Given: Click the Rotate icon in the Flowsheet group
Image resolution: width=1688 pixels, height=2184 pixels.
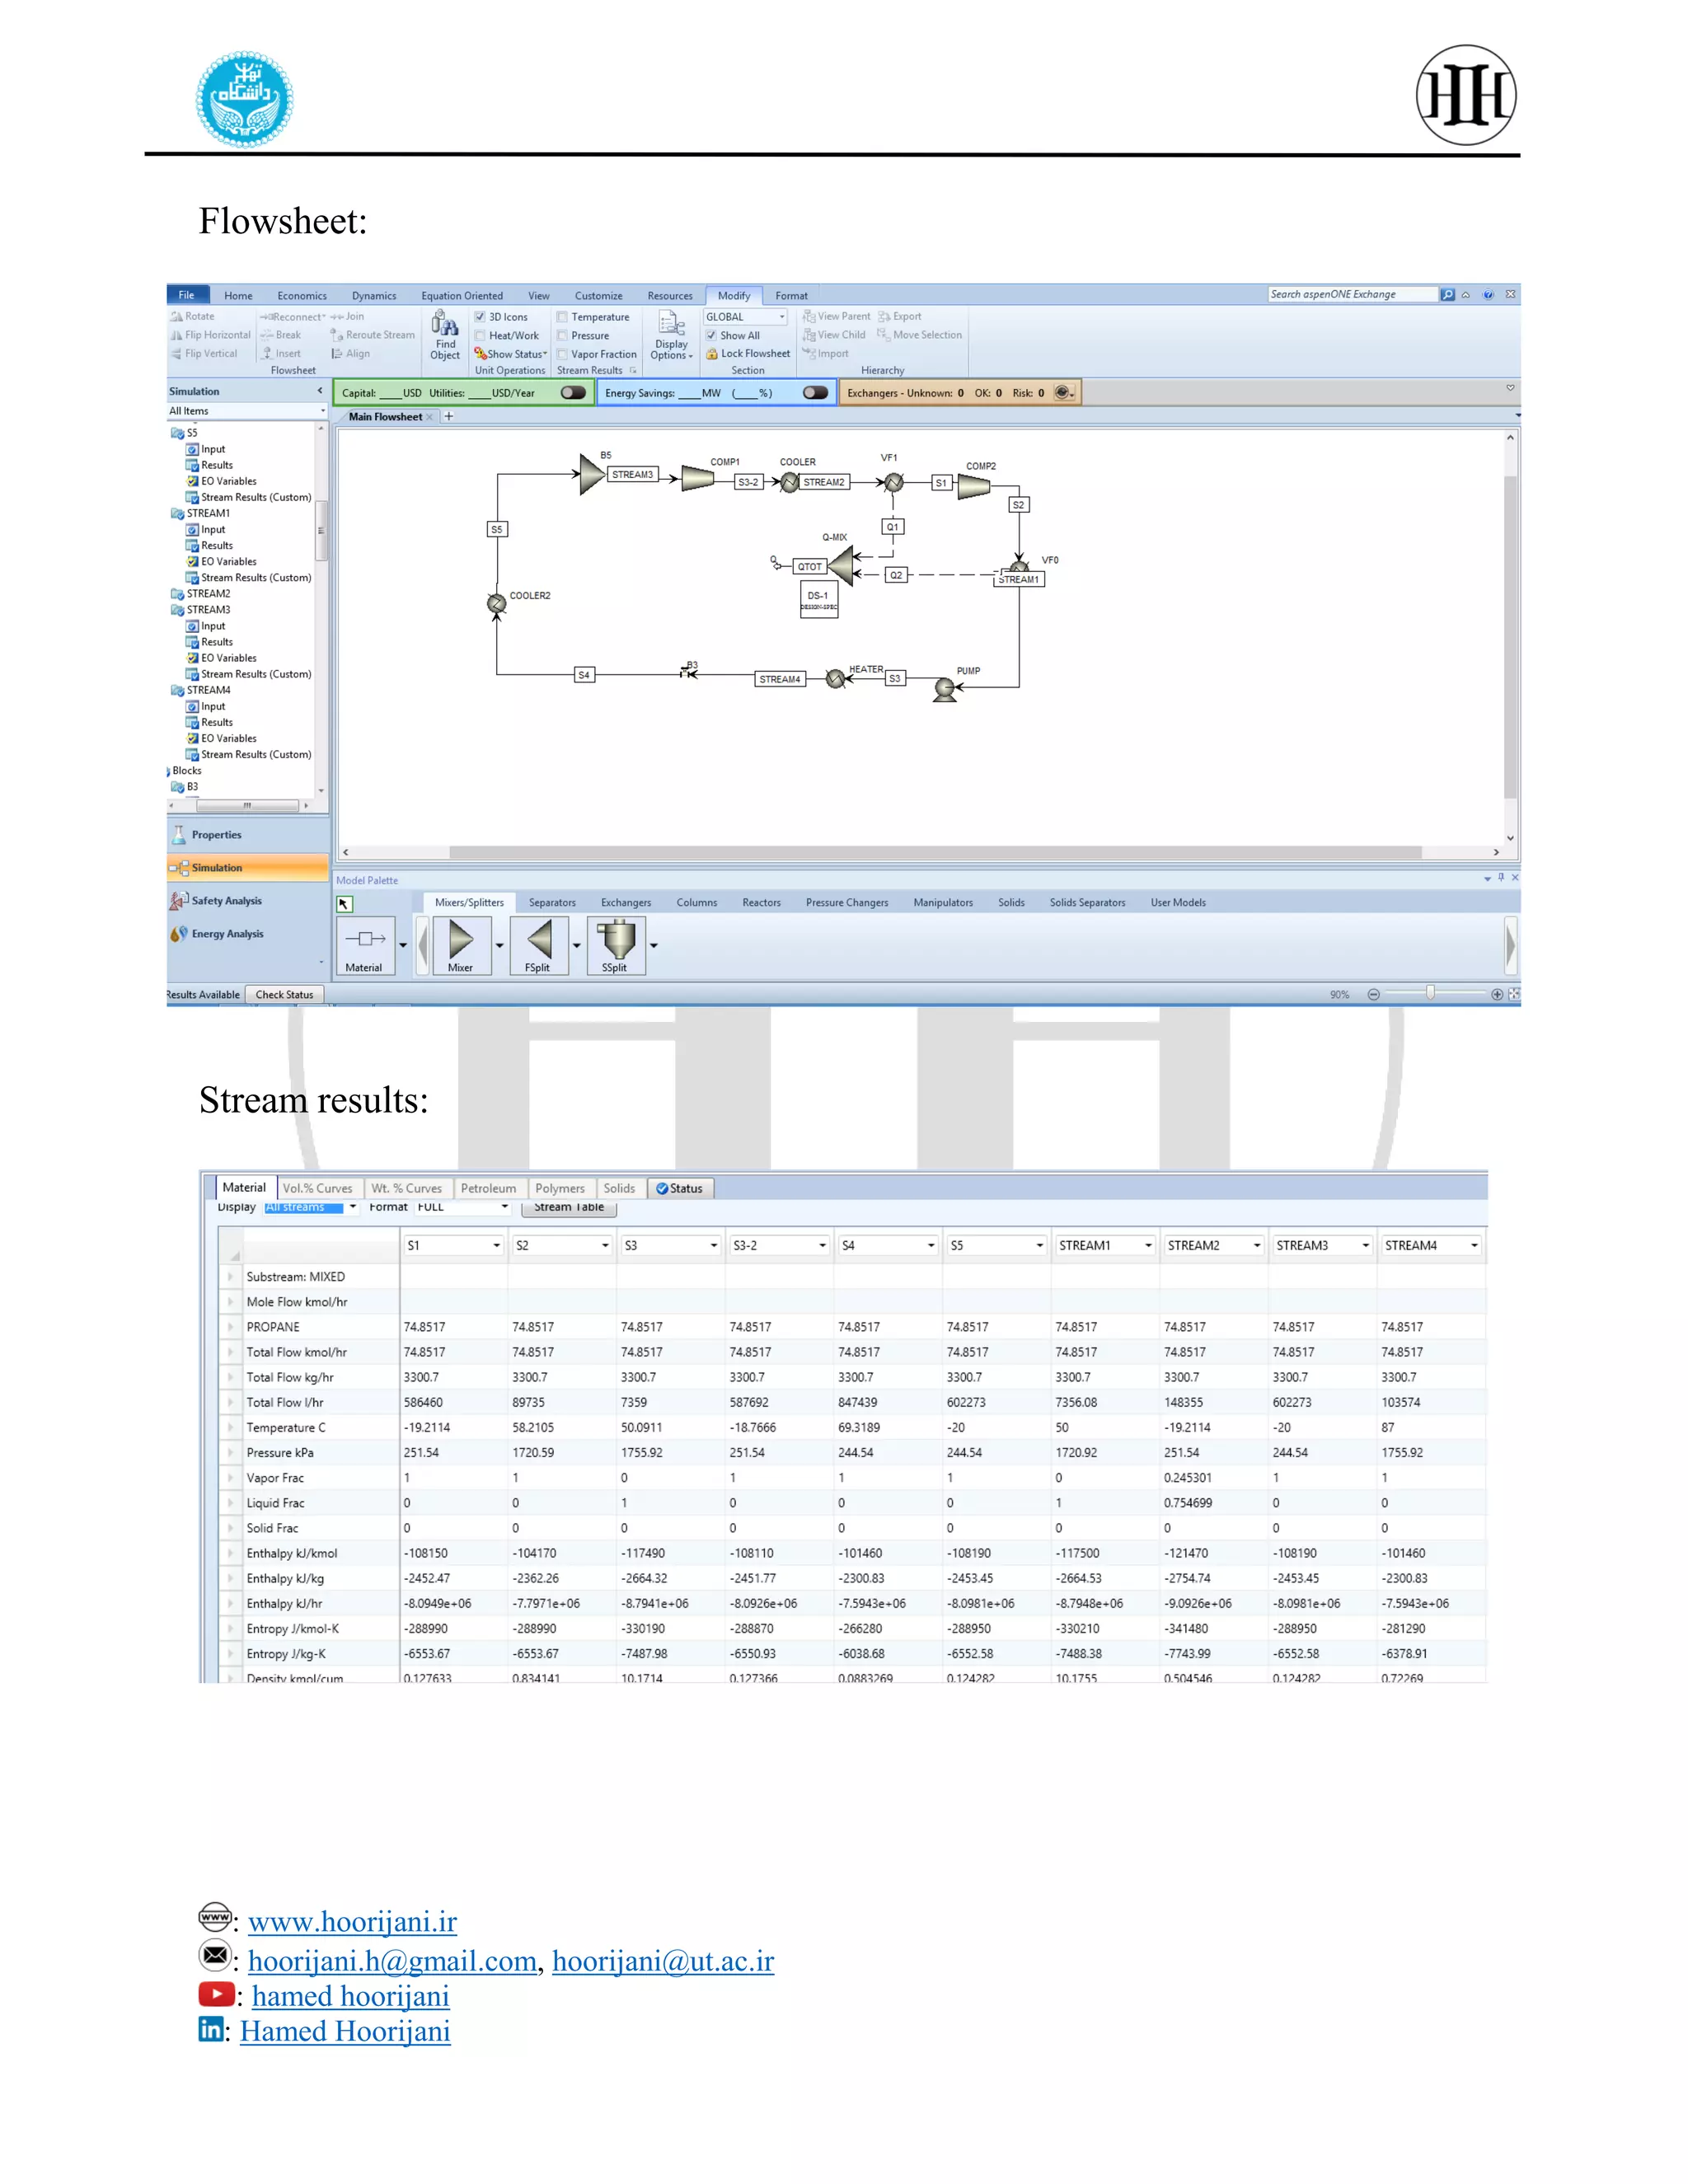Looking at the screenshot, I should (x=176, y=317).
